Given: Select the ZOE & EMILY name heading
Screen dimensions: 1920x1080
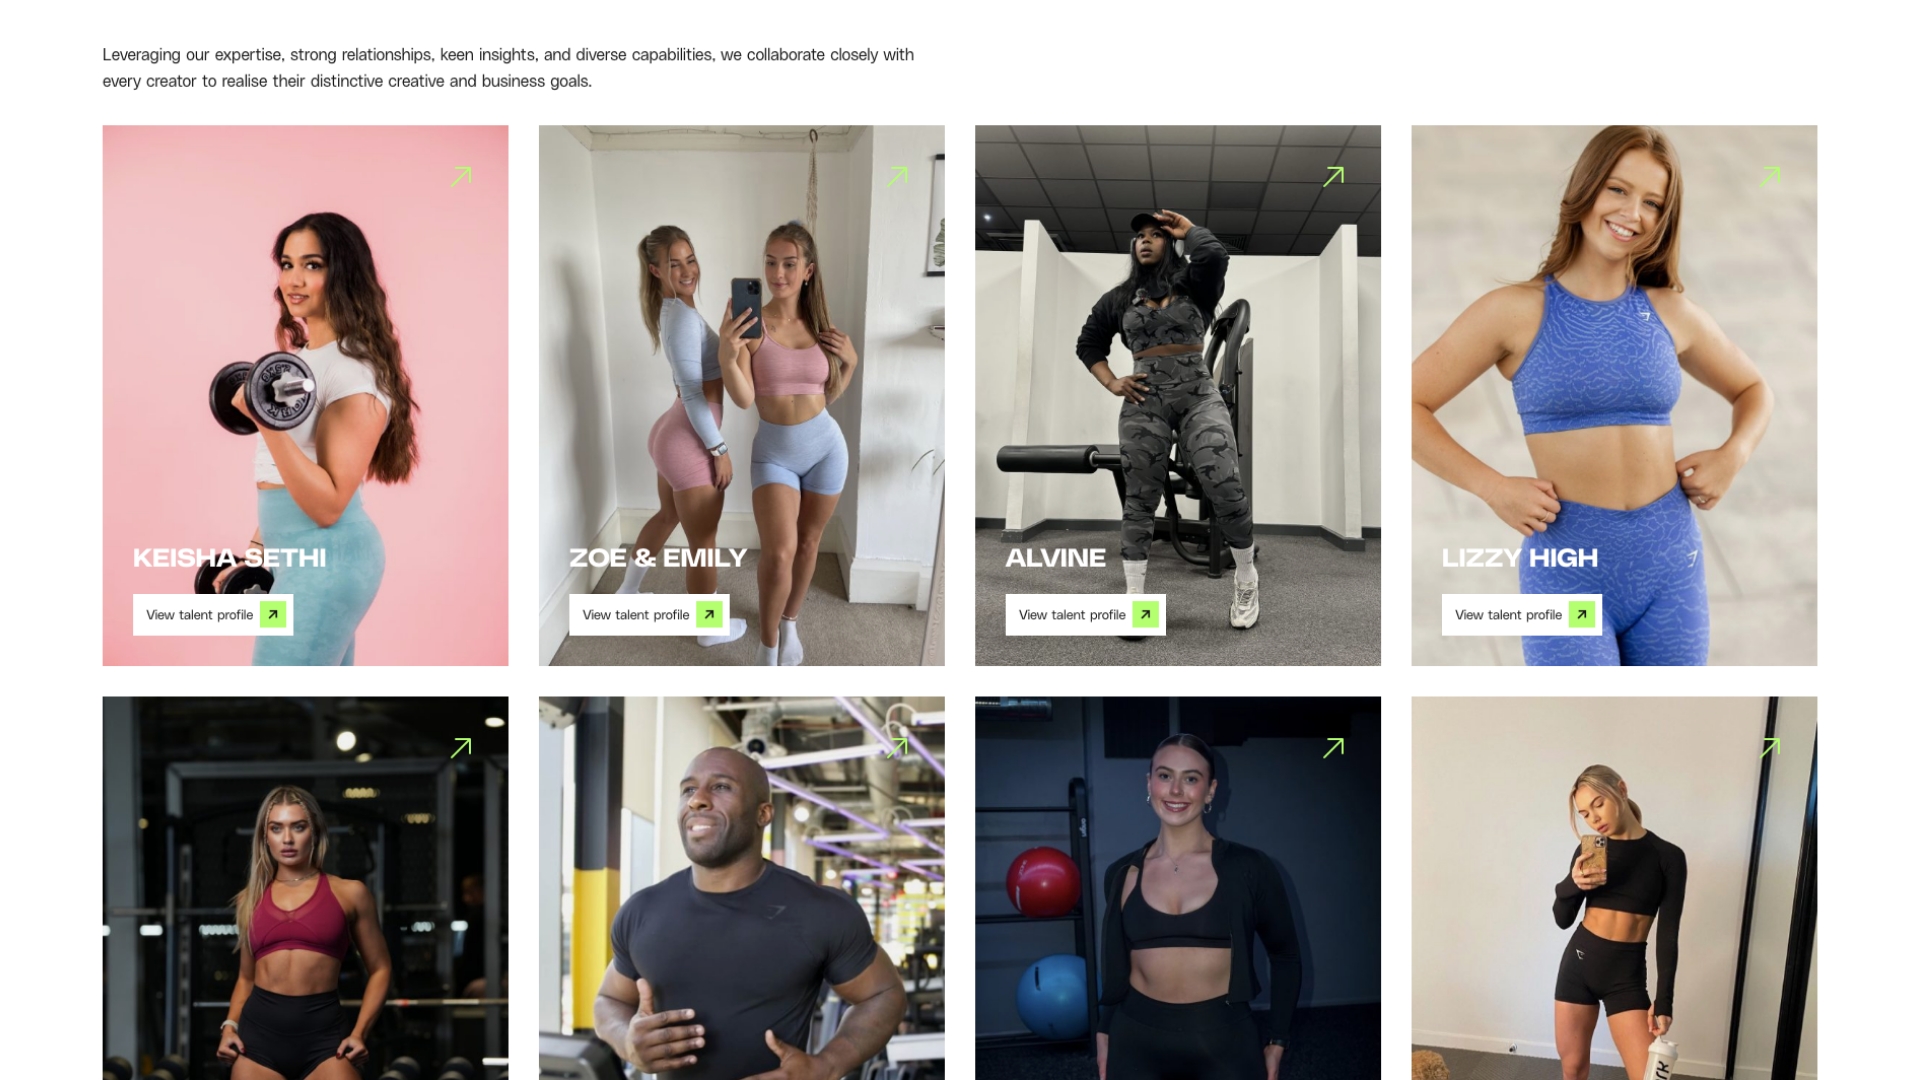Looking at the screenshot, I should (x=658, y=558).
